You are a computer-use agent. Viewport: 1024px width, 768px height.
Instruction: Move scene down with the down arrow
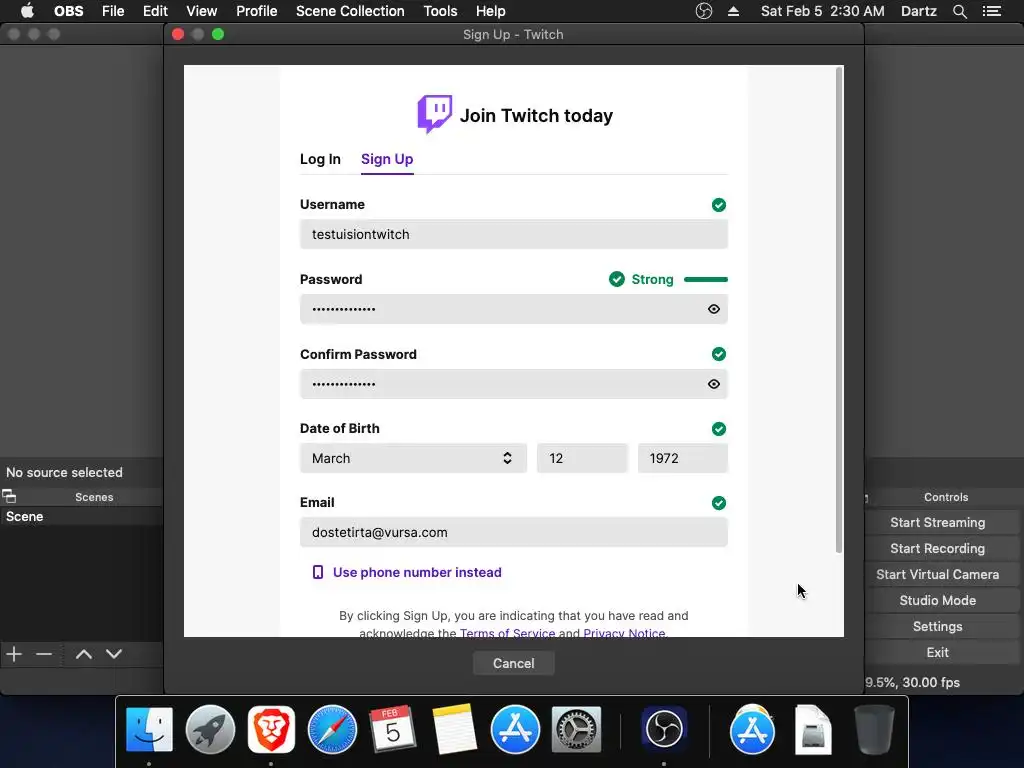click(x=114, y=654)
